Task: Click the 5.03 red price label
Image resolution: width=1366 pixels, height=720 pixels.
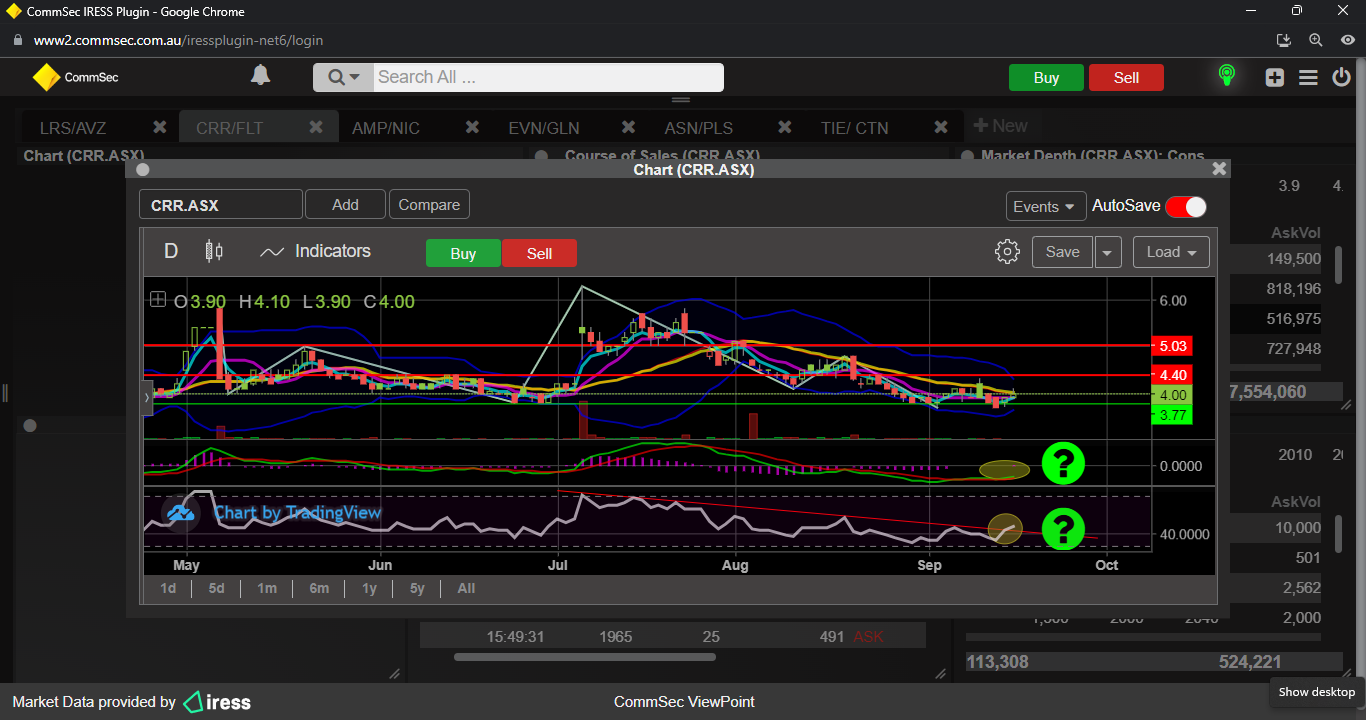Action: coord(1173,346)
